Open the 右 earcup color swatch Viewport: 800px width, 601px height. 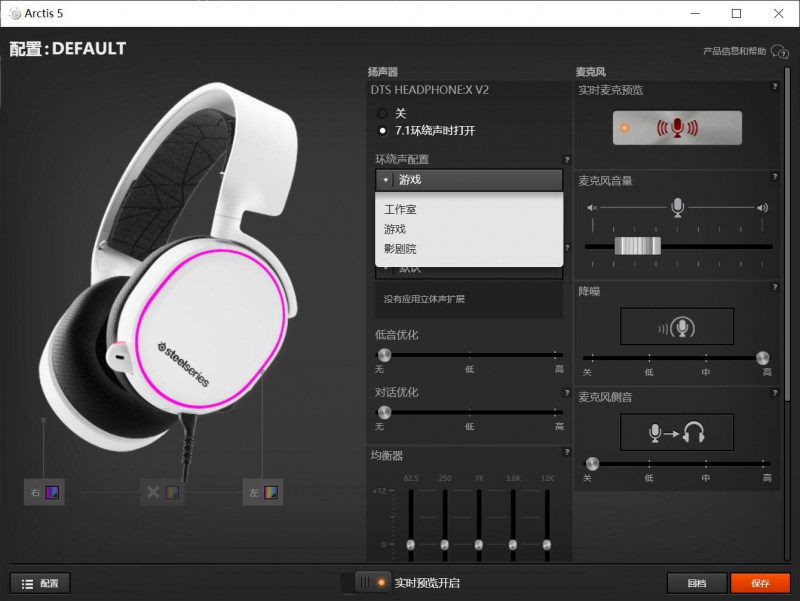52,492
